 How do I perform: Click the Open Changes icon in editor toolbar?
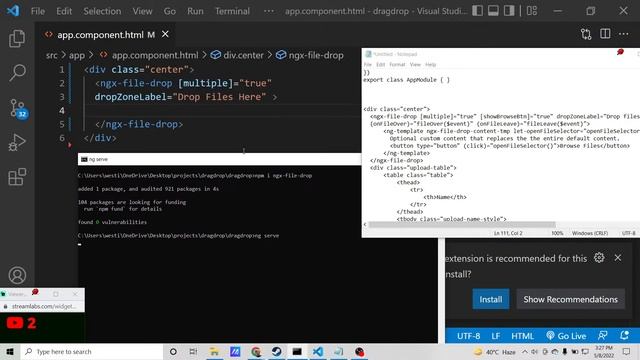[586, 34]
